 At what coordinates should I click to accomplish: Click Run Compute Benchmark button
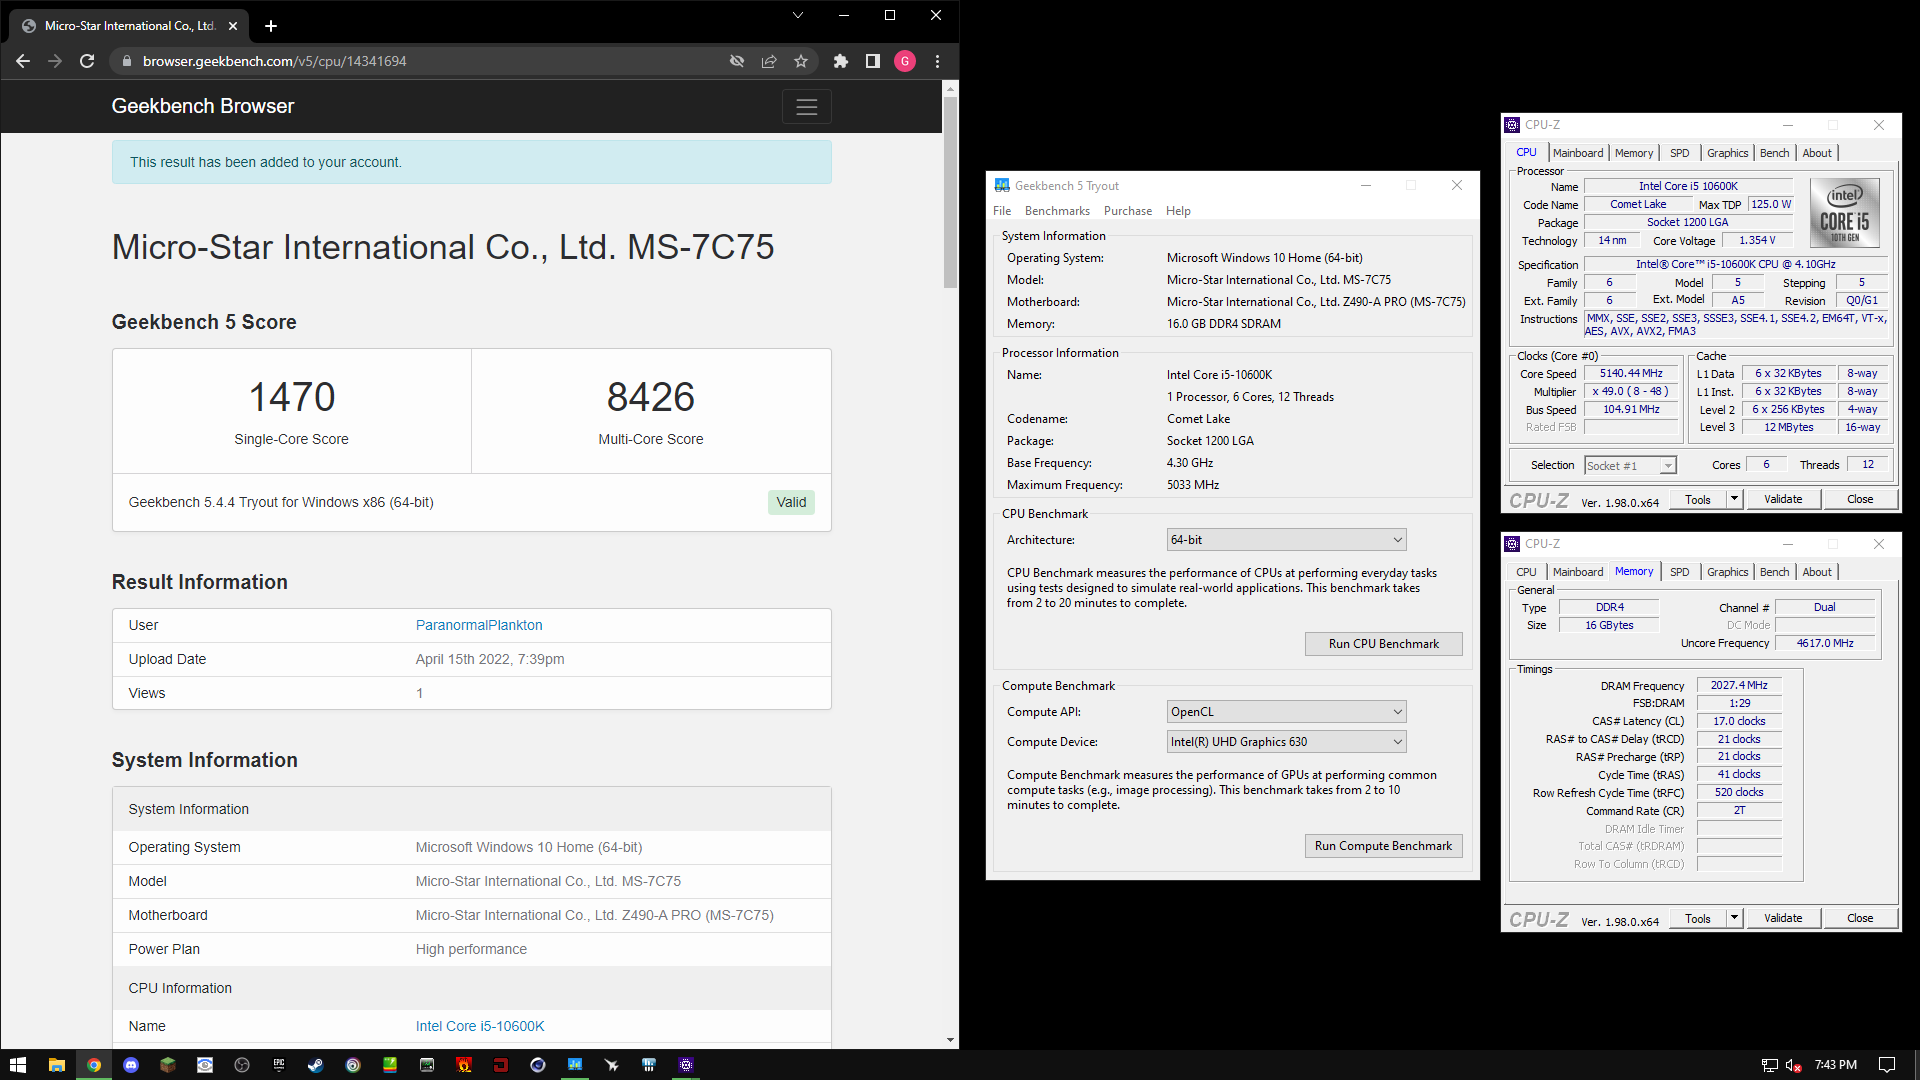click(x=1384, y=846)
